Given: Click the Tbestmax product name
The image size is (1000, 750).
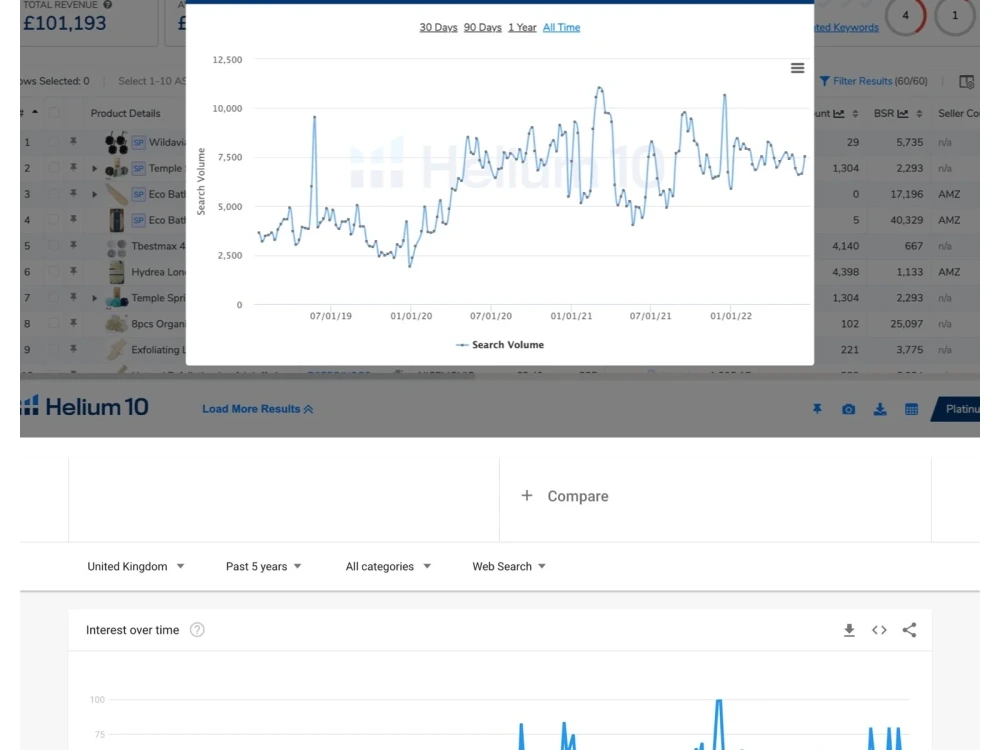Looking at the screenshot, I should point(158,246).
